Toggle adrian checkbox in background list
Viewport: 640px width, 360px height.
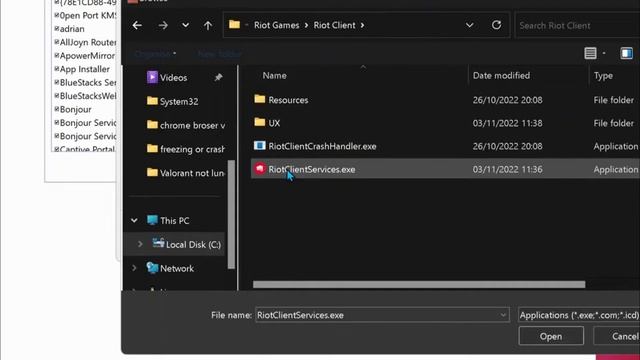(57, 29)
